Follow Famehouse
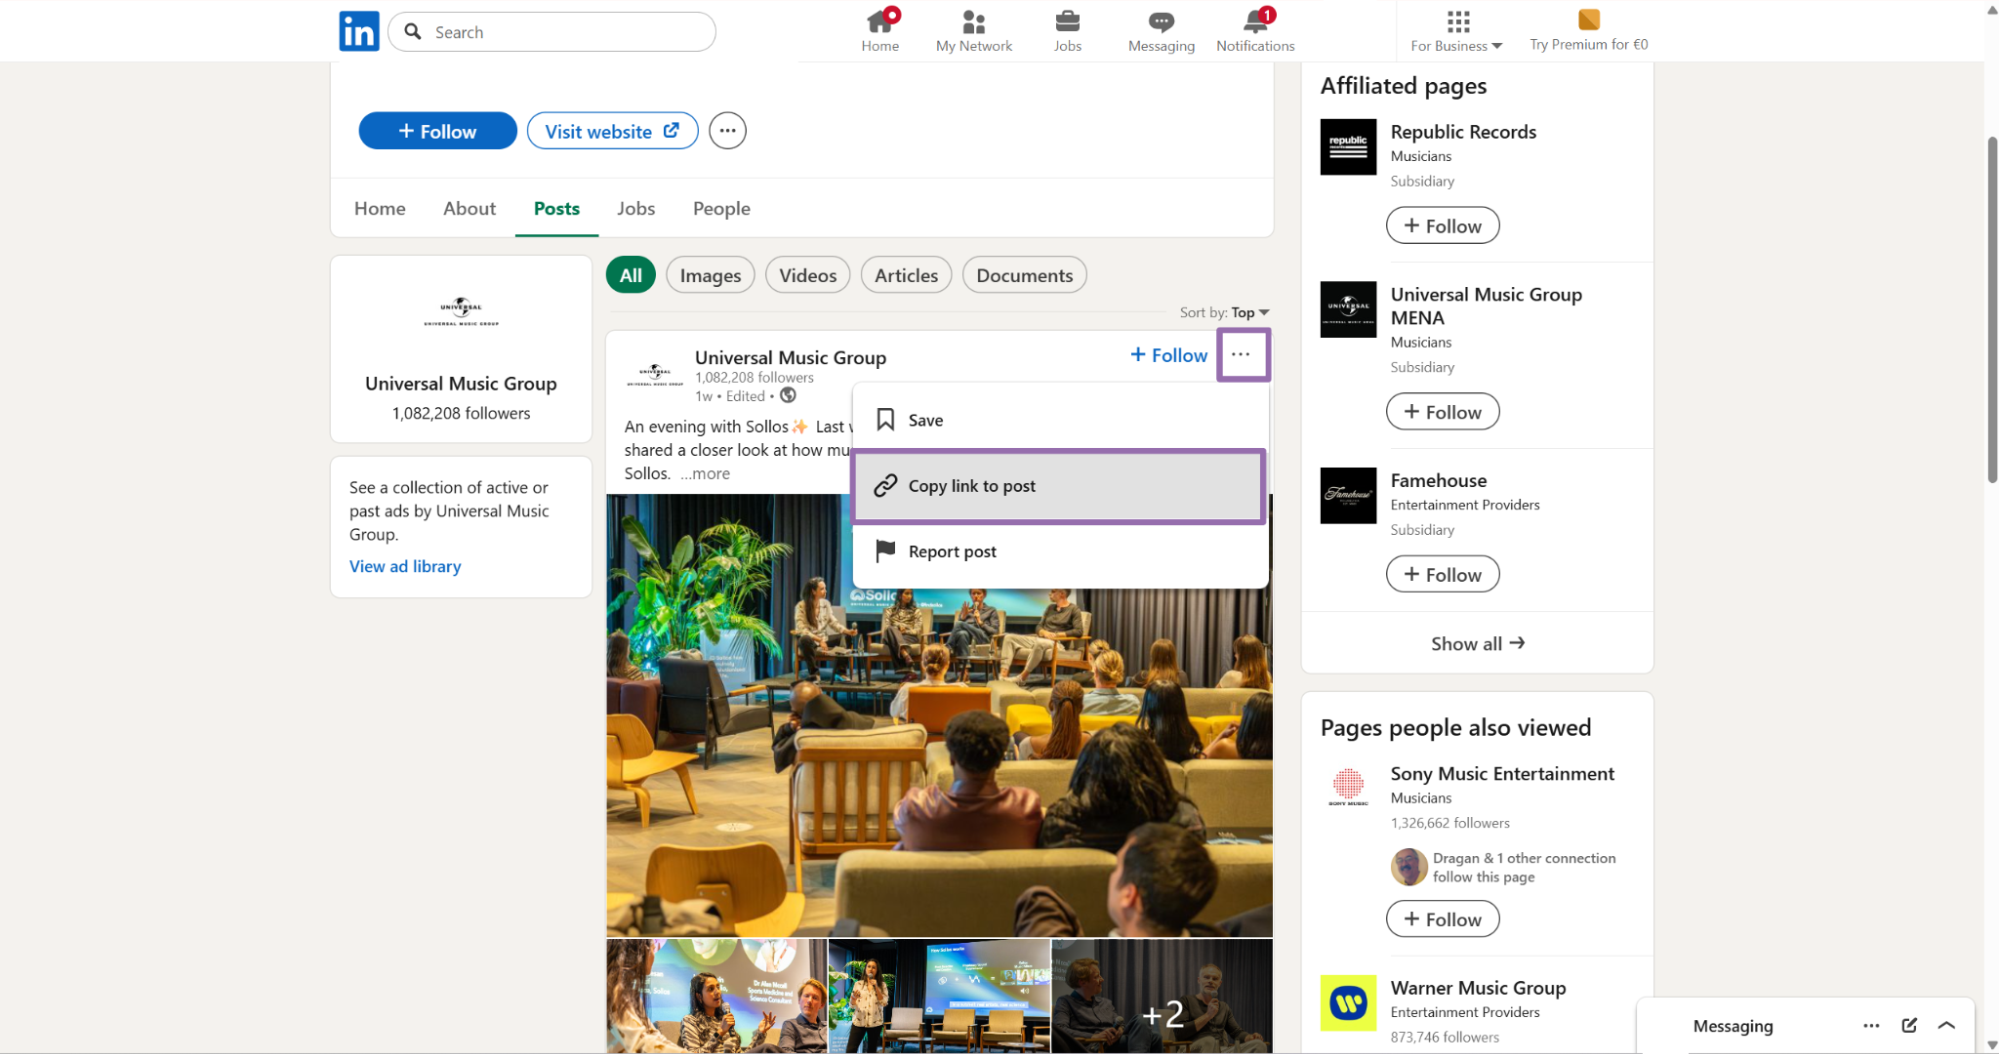The image size is (1999, 1055). pyautogui.click(x=1442, y=574)
